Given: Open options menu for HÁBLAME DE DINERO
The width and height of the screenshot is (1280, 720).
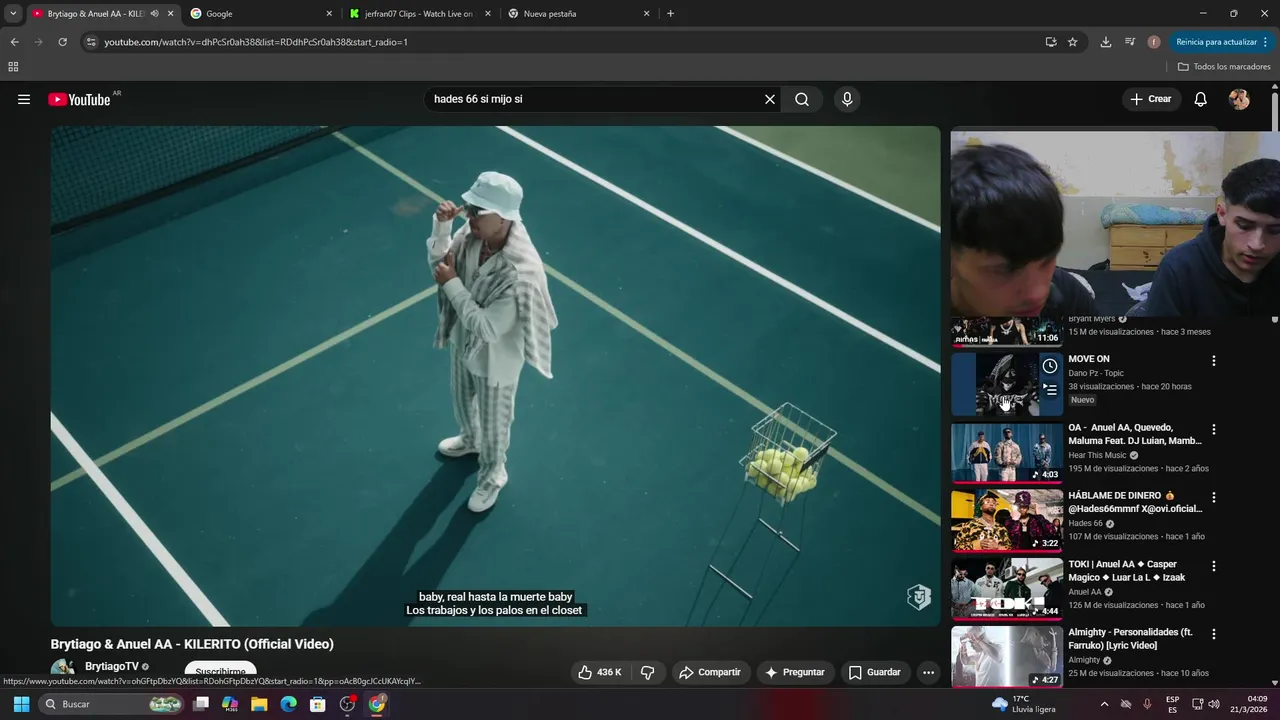Looking at the screenshot, I should pos(1214,497).
